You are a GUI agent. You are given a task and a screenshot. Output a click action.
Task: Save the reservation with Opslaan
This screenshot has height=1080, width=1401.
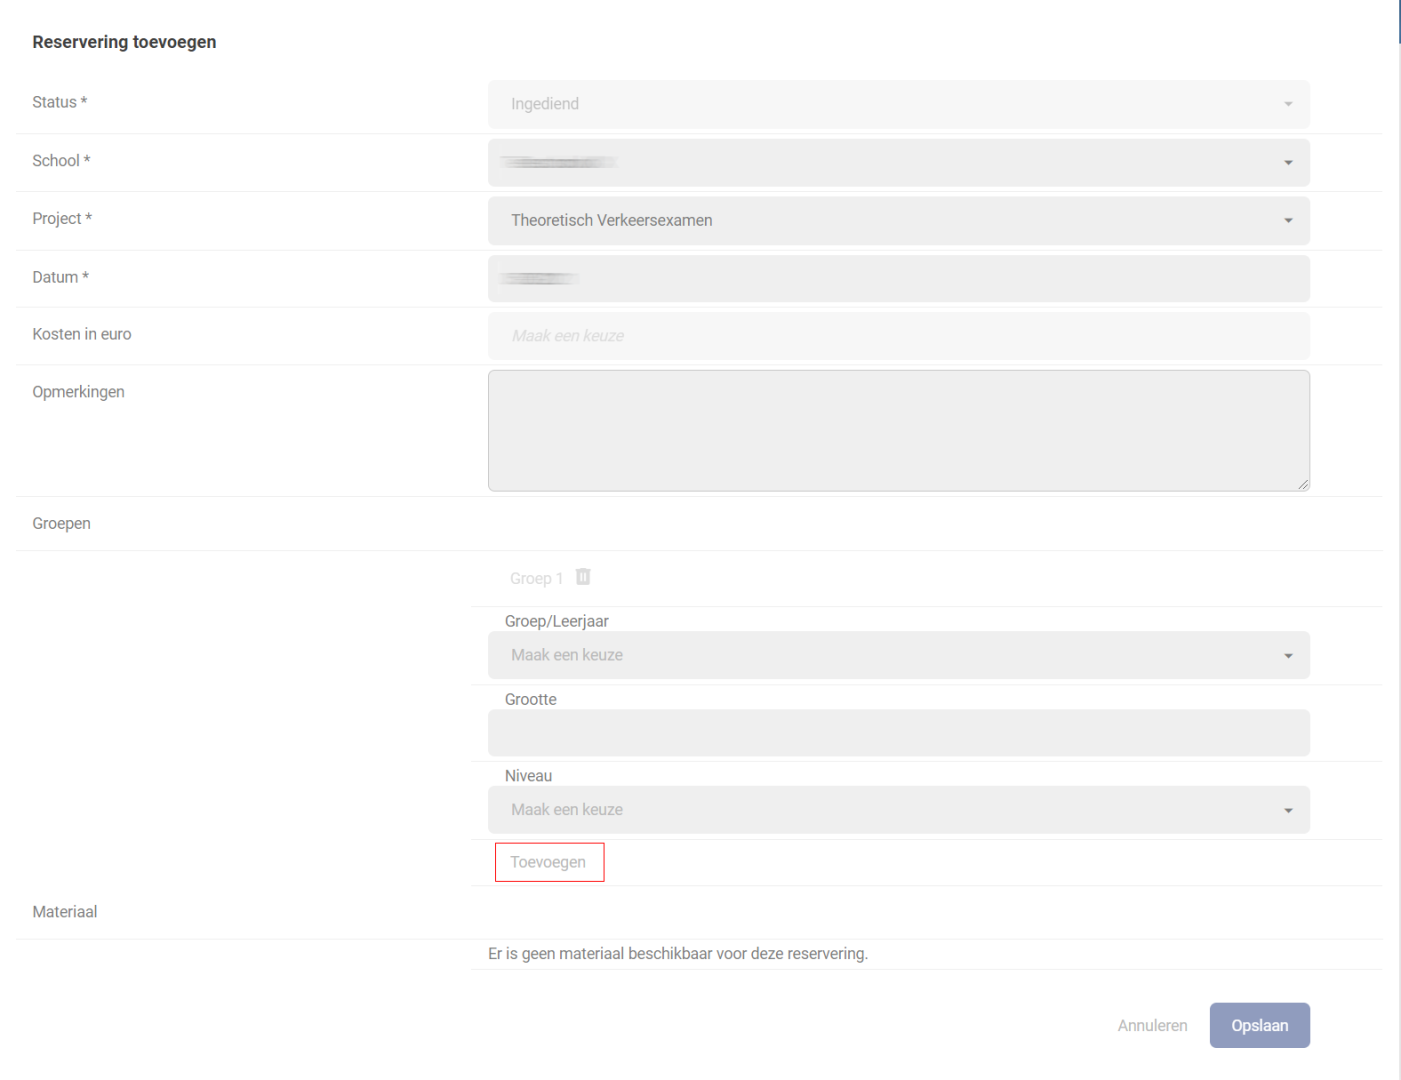click(1260, 1026)
